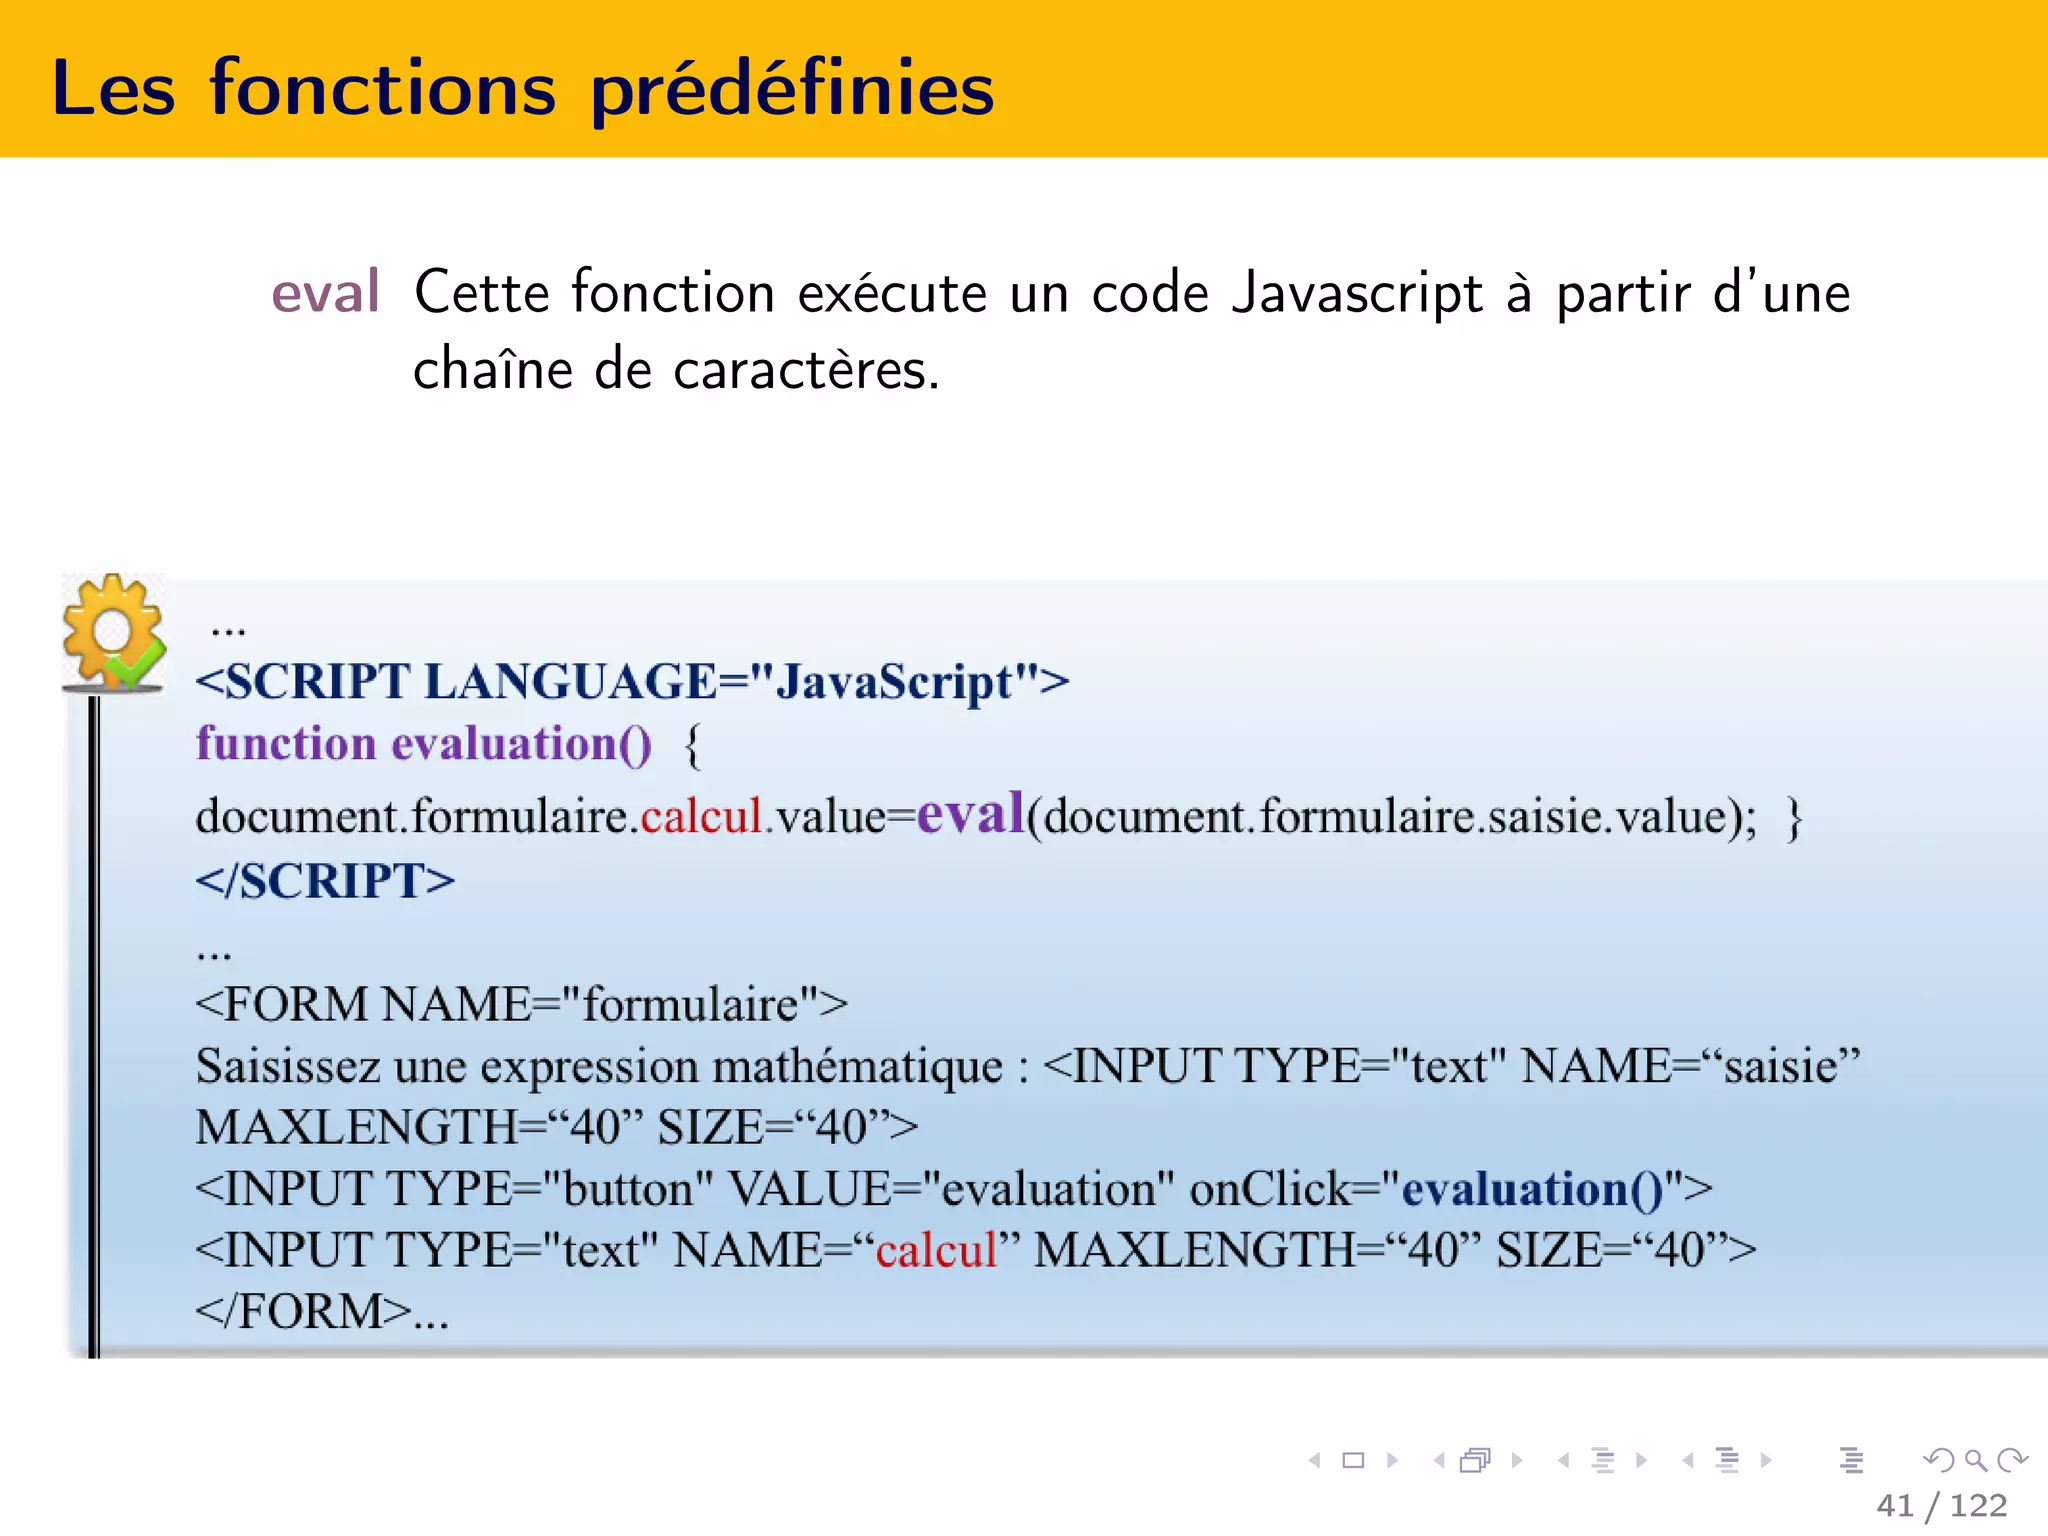Viewport: 2048px width, 1536px height.
Task: Click page counter "41 / 122"
Action: coord(1942,1505)
